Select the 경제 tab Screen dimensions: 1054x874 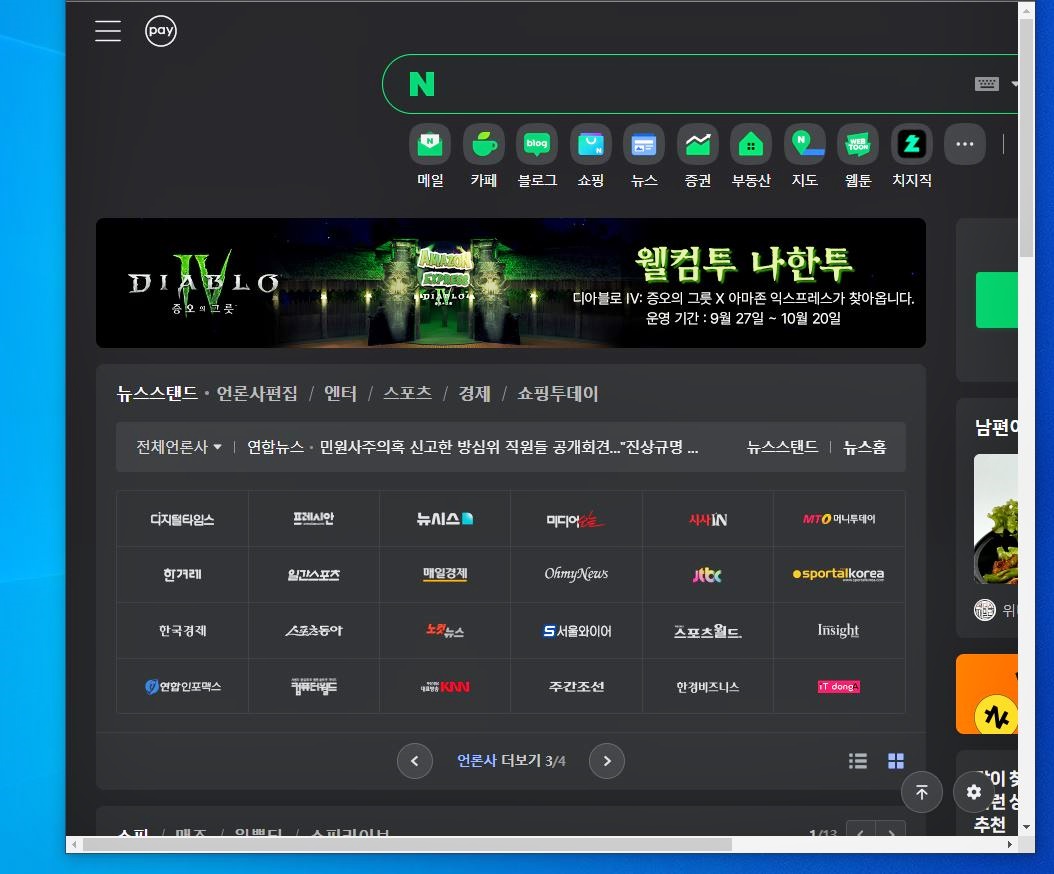(x=475, y=393)
